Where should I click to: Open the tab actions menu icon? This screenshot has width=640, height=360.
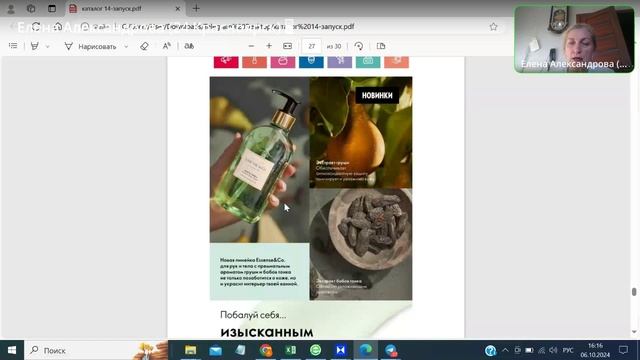(51, 8)
